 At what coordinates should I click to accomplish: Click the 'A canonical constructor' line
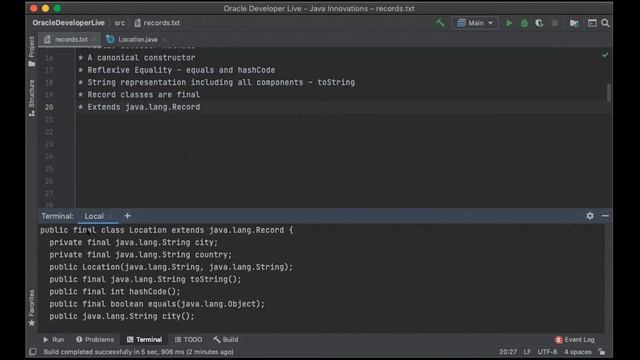coord(136,58)
